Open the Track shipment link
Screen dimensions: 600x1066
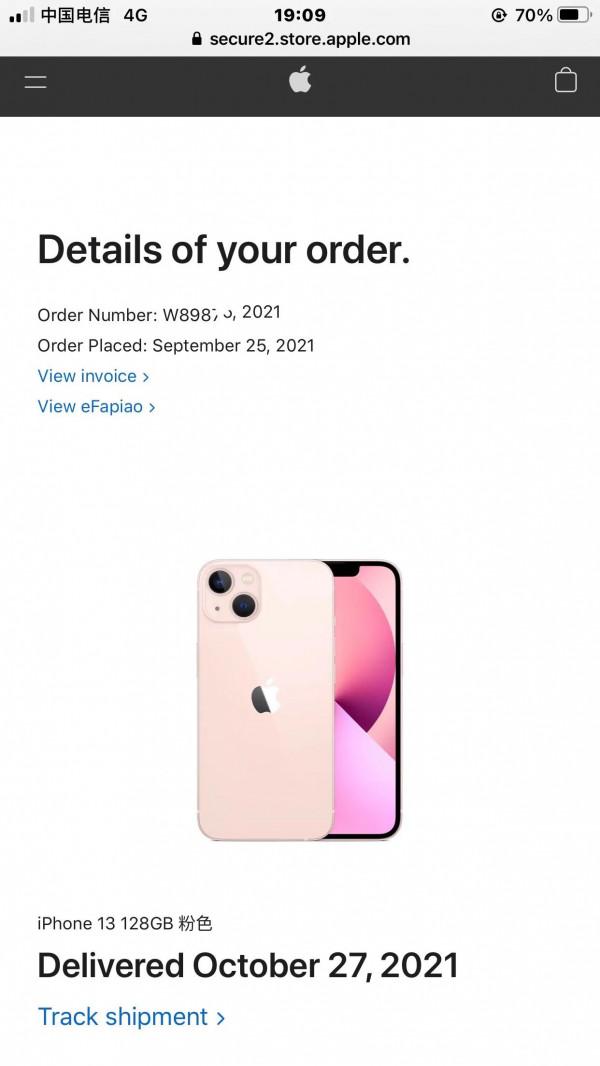pos(131,1017)
